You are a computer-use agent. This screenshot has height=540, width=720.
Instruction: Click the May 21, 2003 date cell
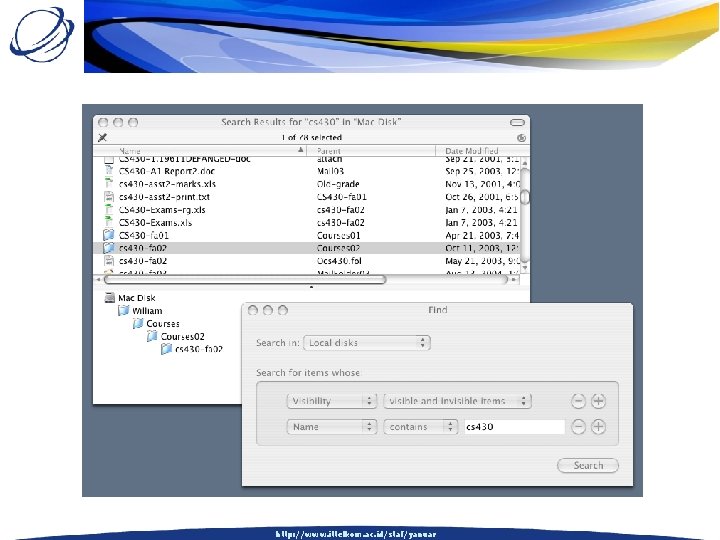click(482, 261)
